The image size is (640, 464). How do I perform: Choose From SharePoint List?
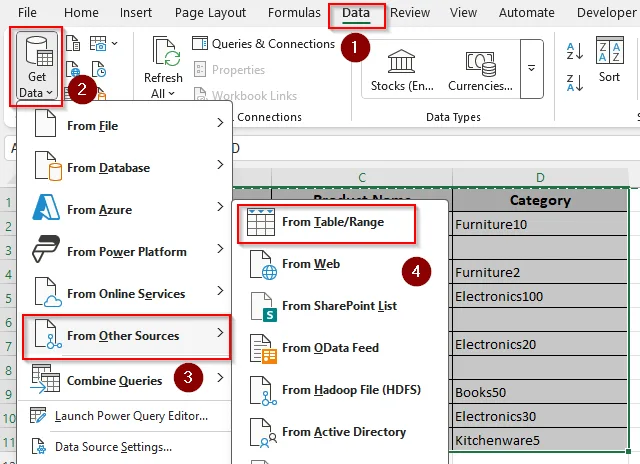(x=339, y=306)
